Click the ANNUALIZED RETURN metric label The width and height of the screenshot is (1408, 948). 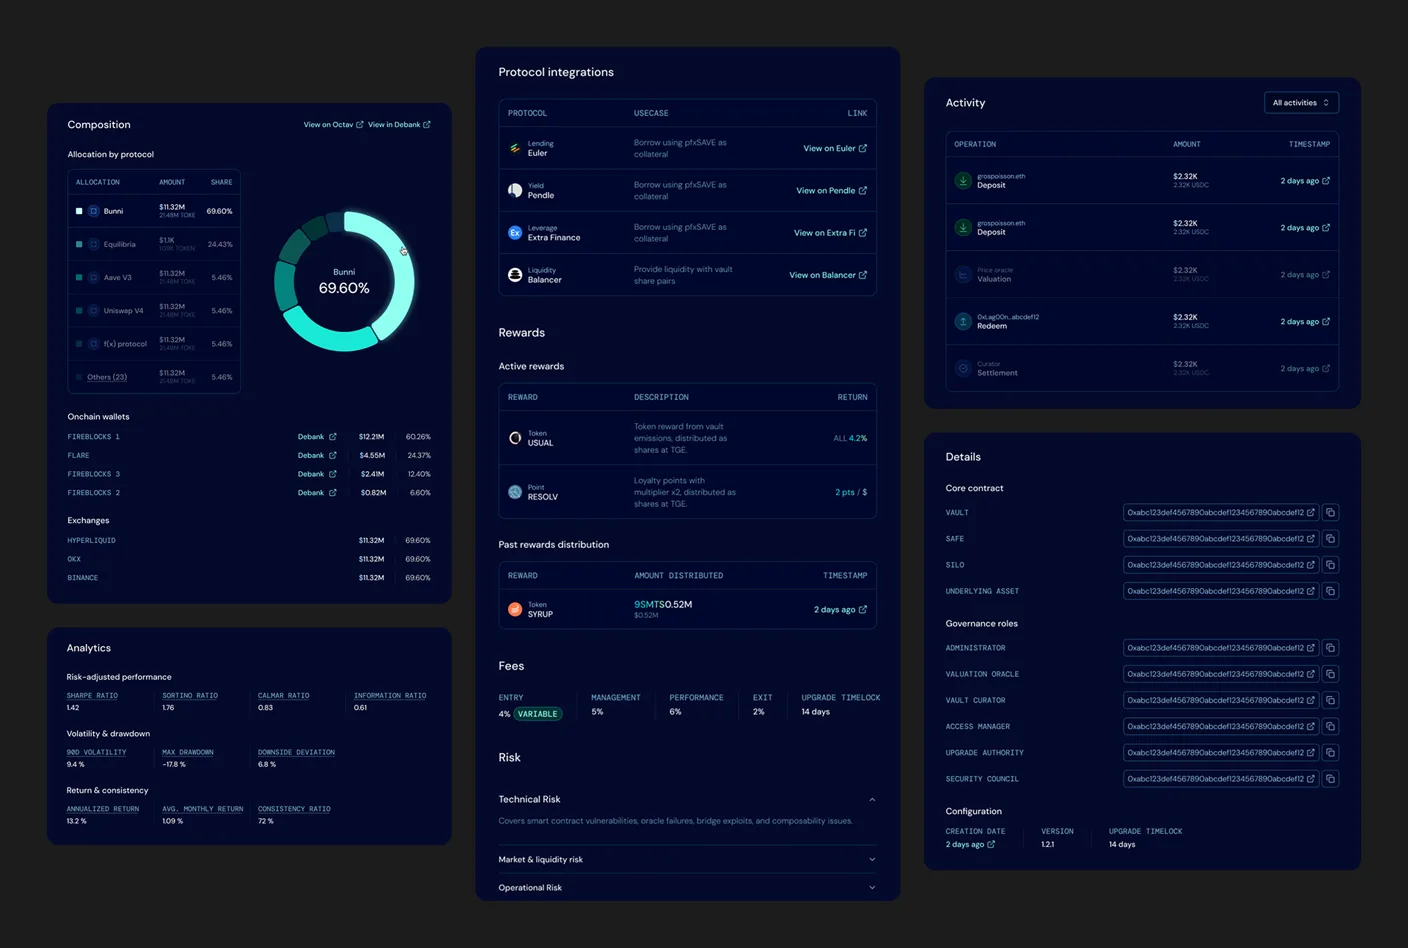[x=103, y=809]
